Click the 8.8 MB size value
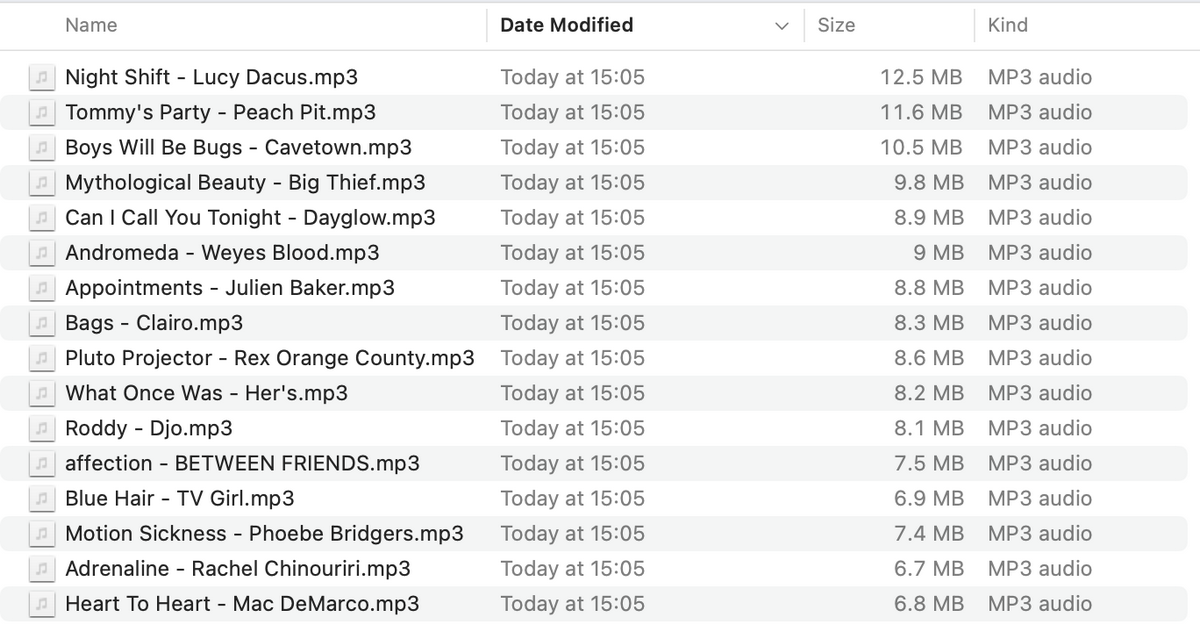This screenshot has width=1200, height=625. 929,288
